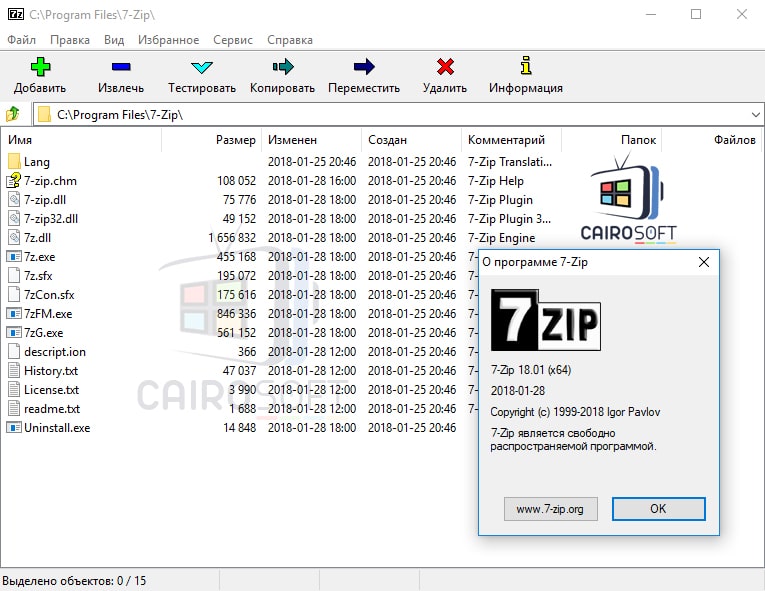Click the folder icon in address bar
765x591 pixels.
[44, 115]
